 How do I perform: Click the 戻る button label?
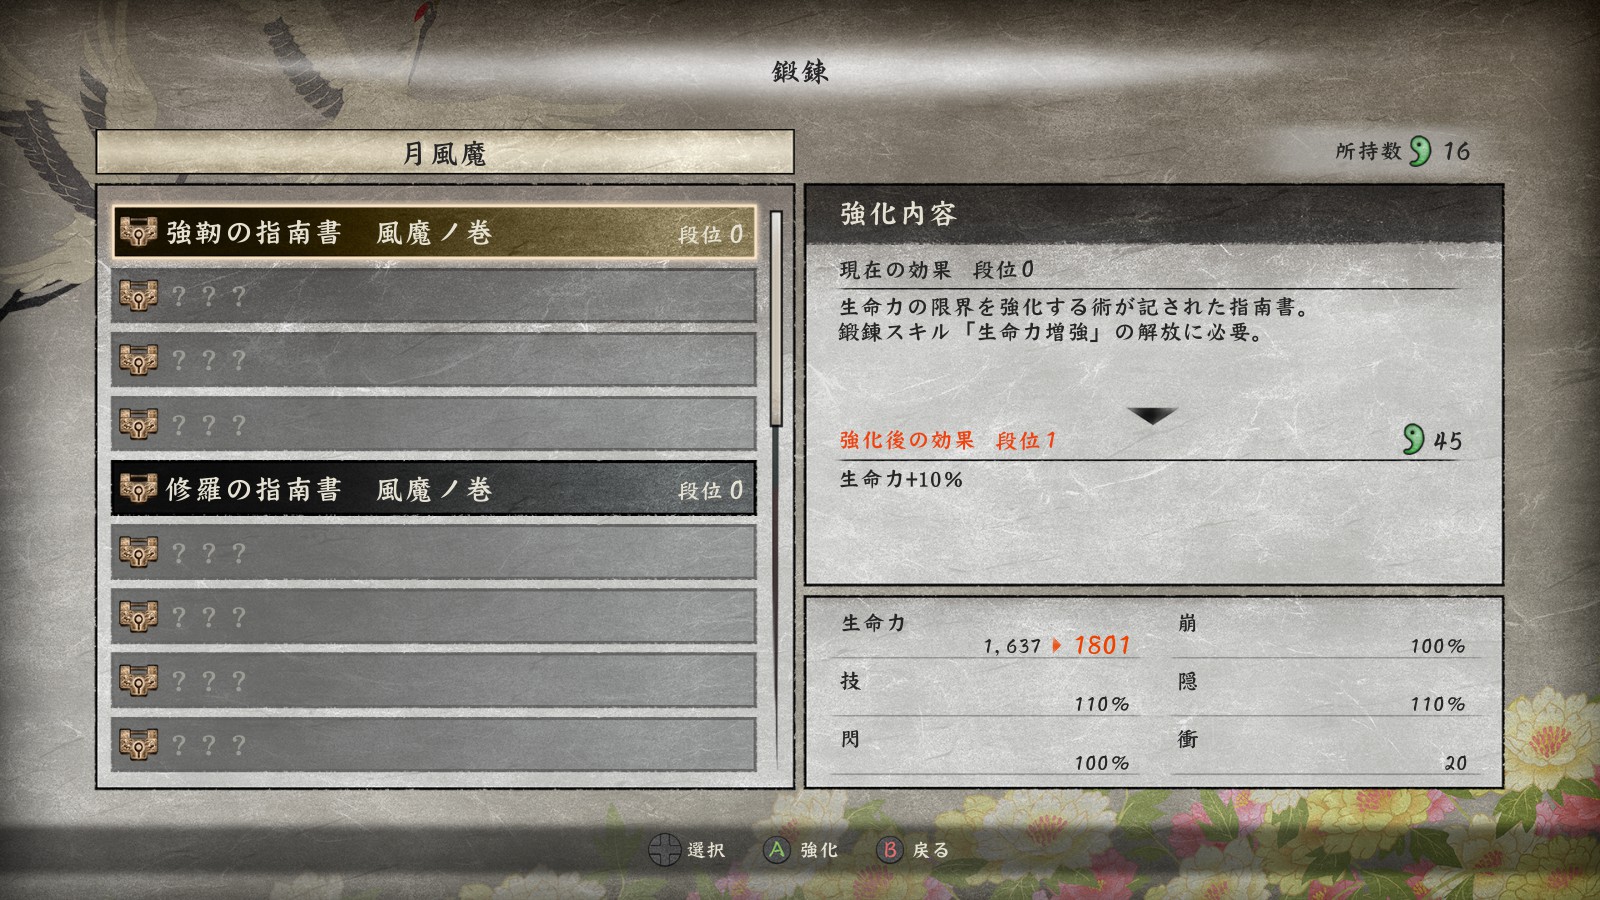[931, 850]
